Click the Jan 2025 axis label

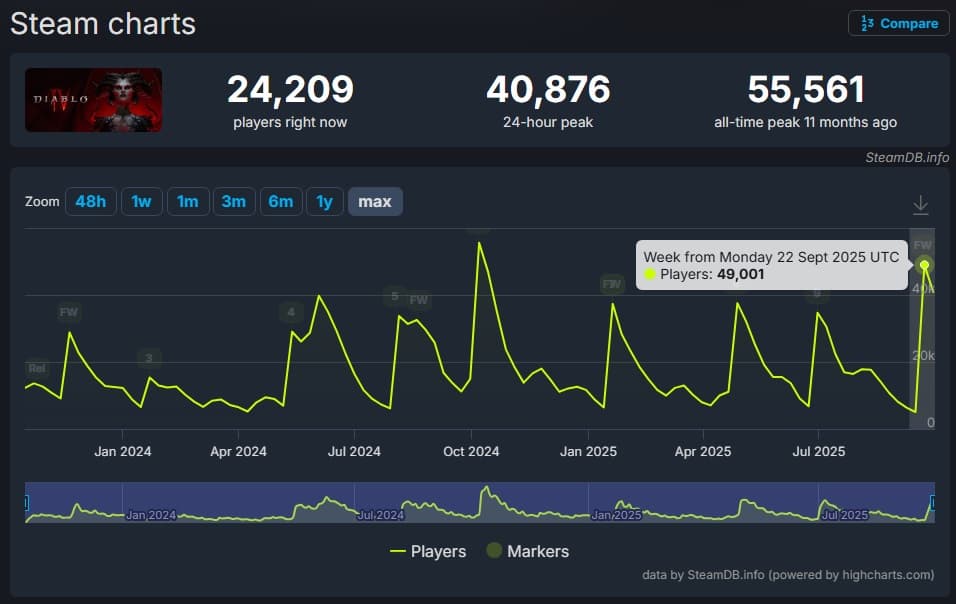pyautogui.click(x=588, y=452)
